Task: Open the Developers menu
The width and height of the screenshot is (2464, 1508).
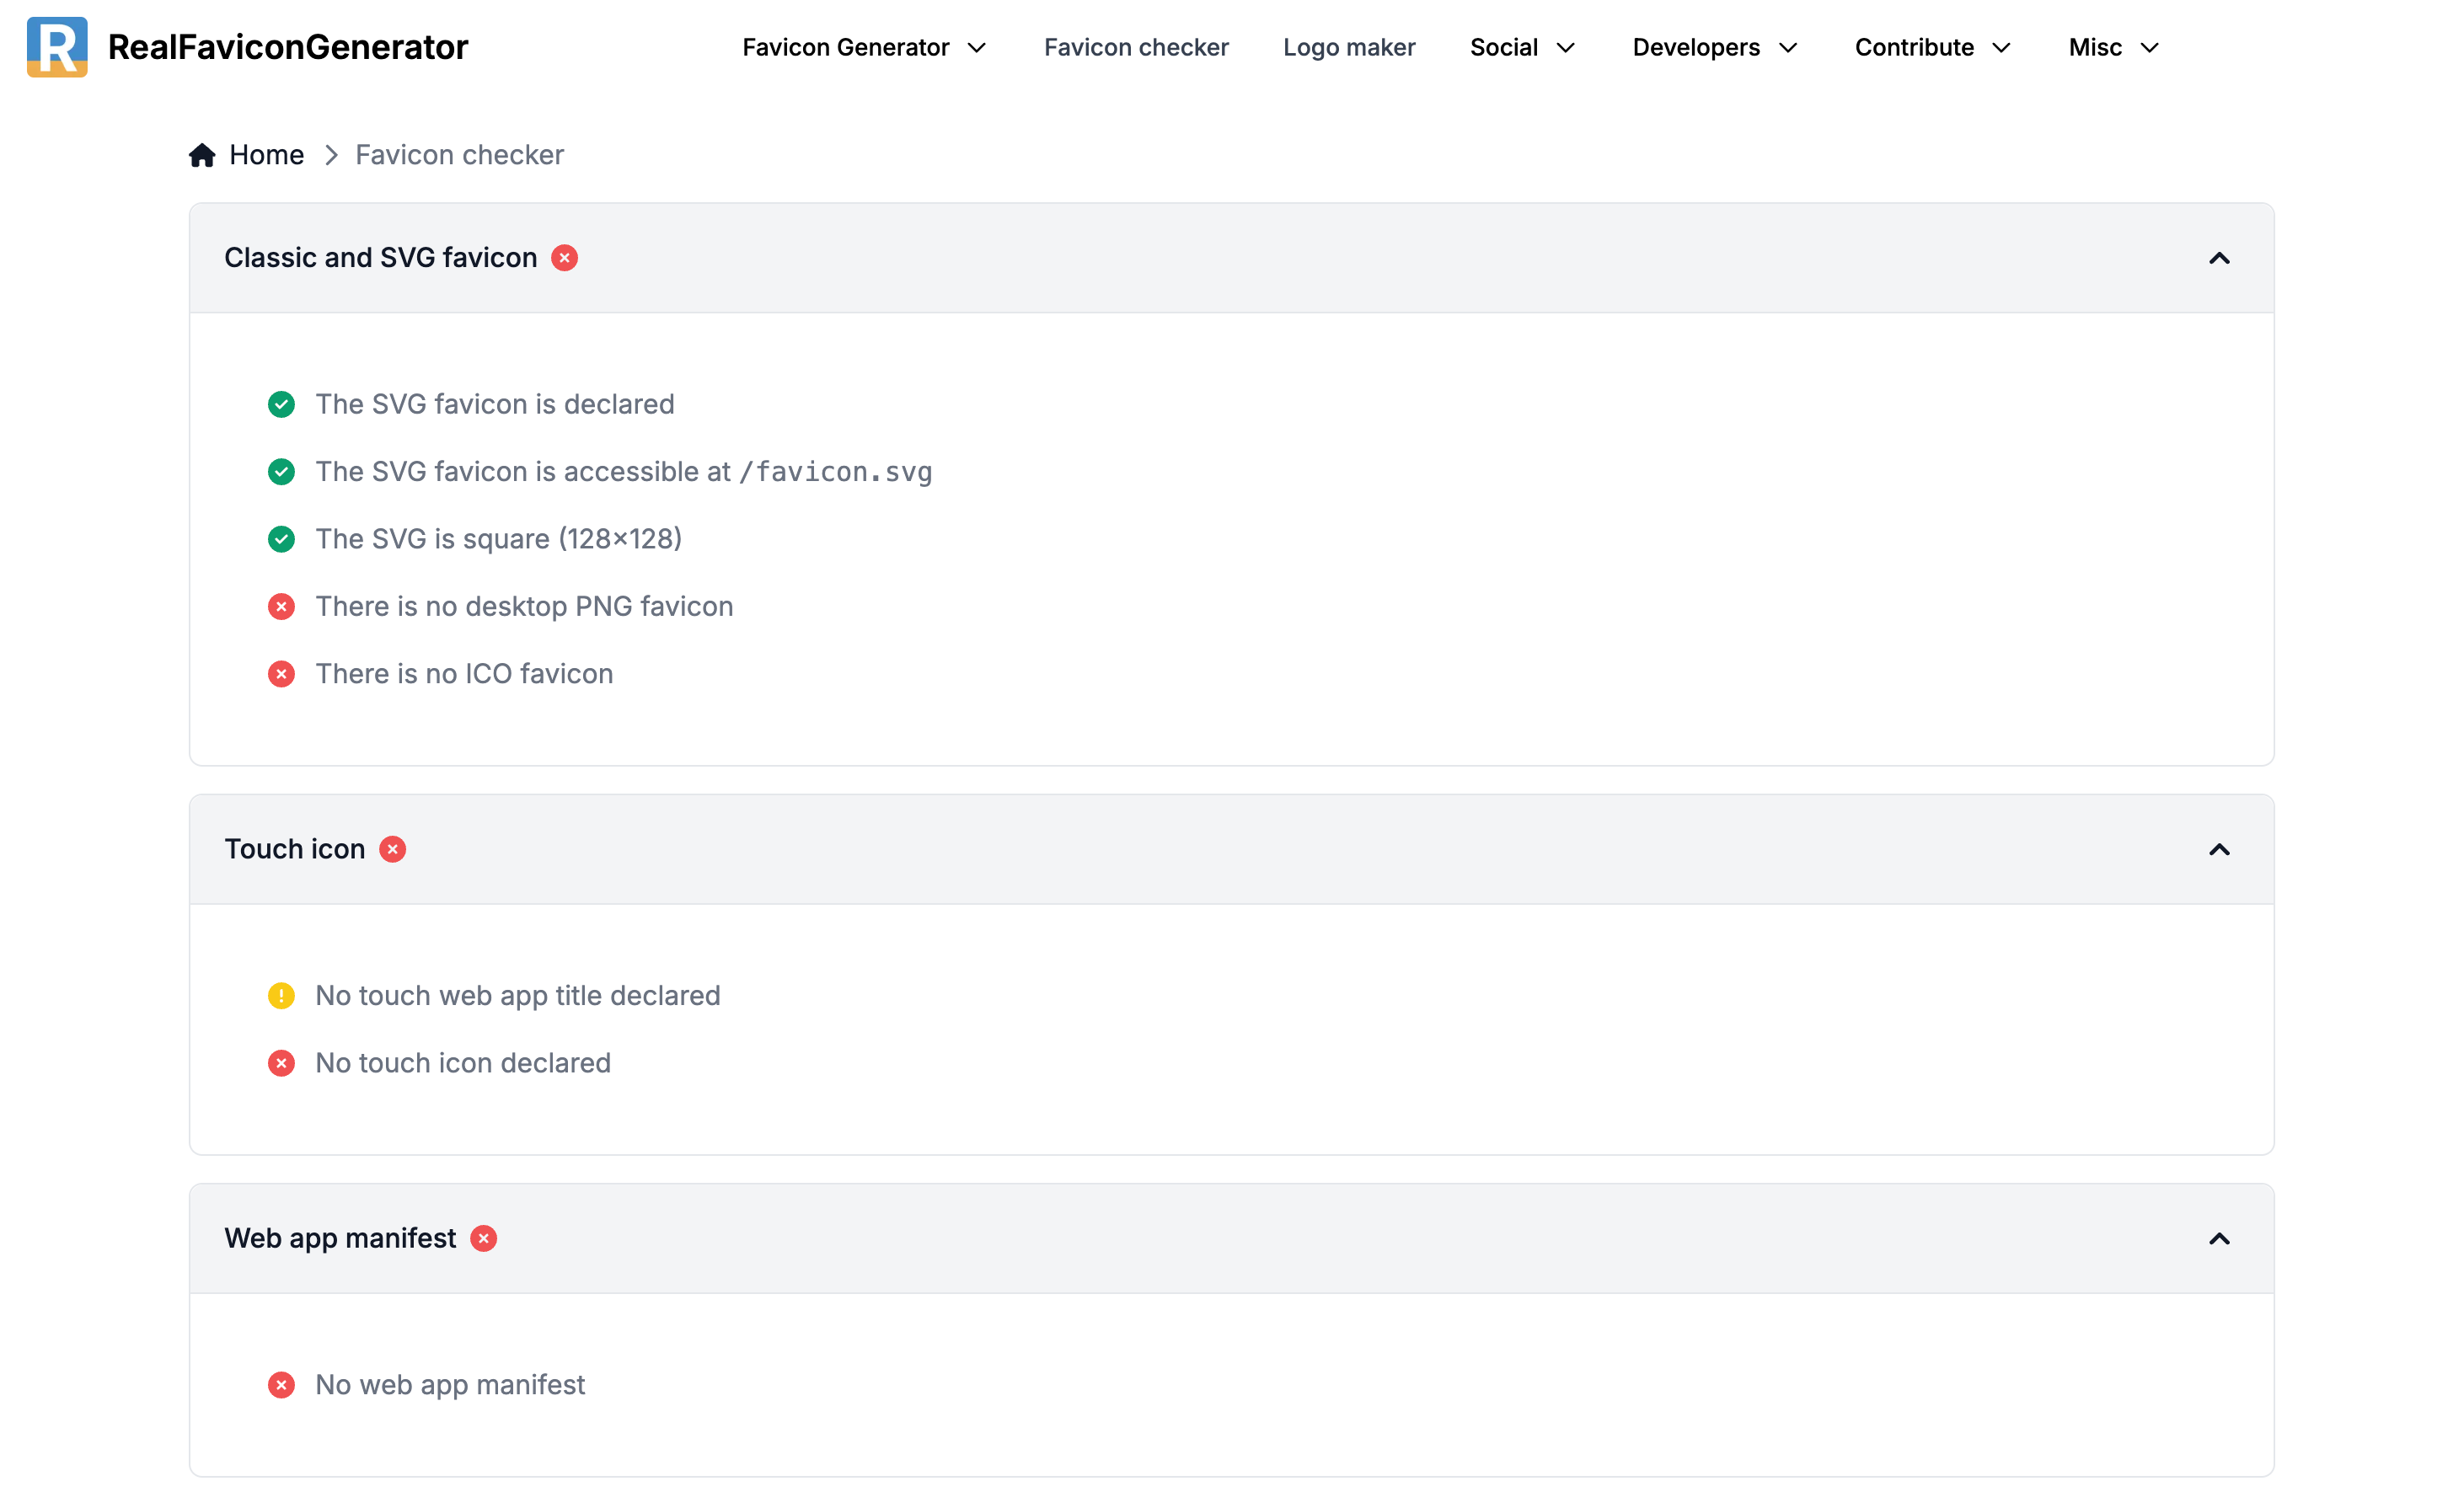Action: click(x=1696, y=47)
